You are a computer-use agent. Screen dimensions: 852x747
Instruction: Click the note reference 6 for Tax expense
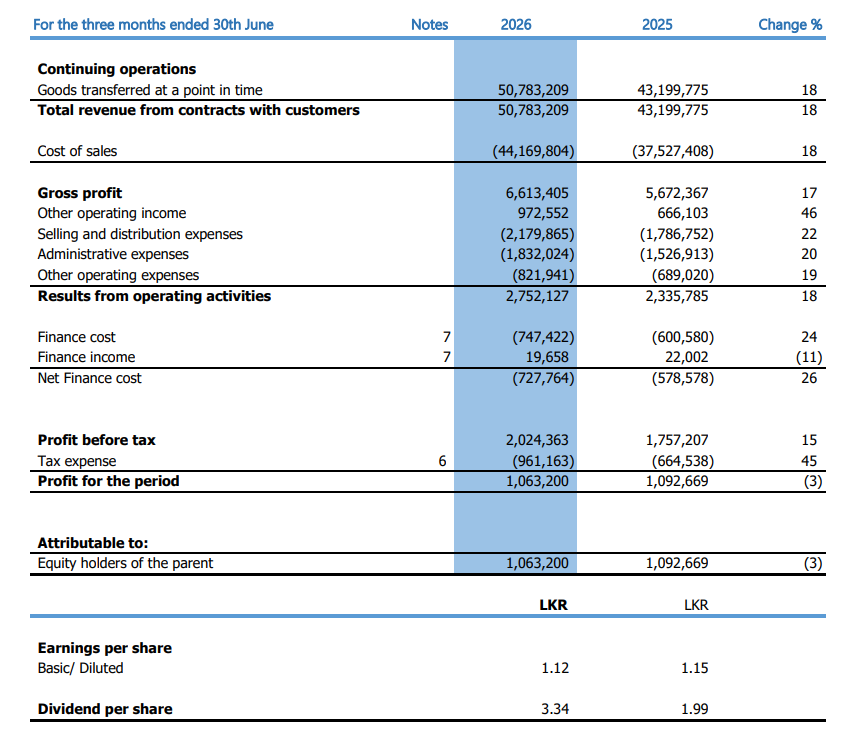click(442, 461)
